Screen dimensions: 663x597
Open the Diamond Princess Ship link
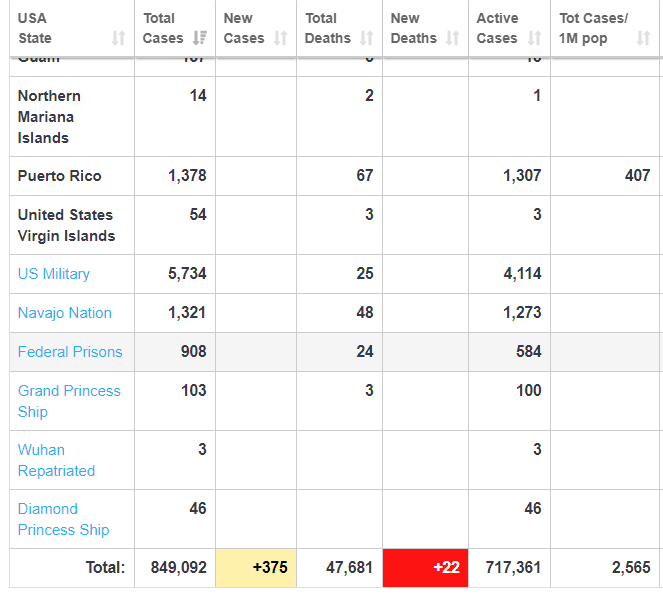click(x=63, y=519)
